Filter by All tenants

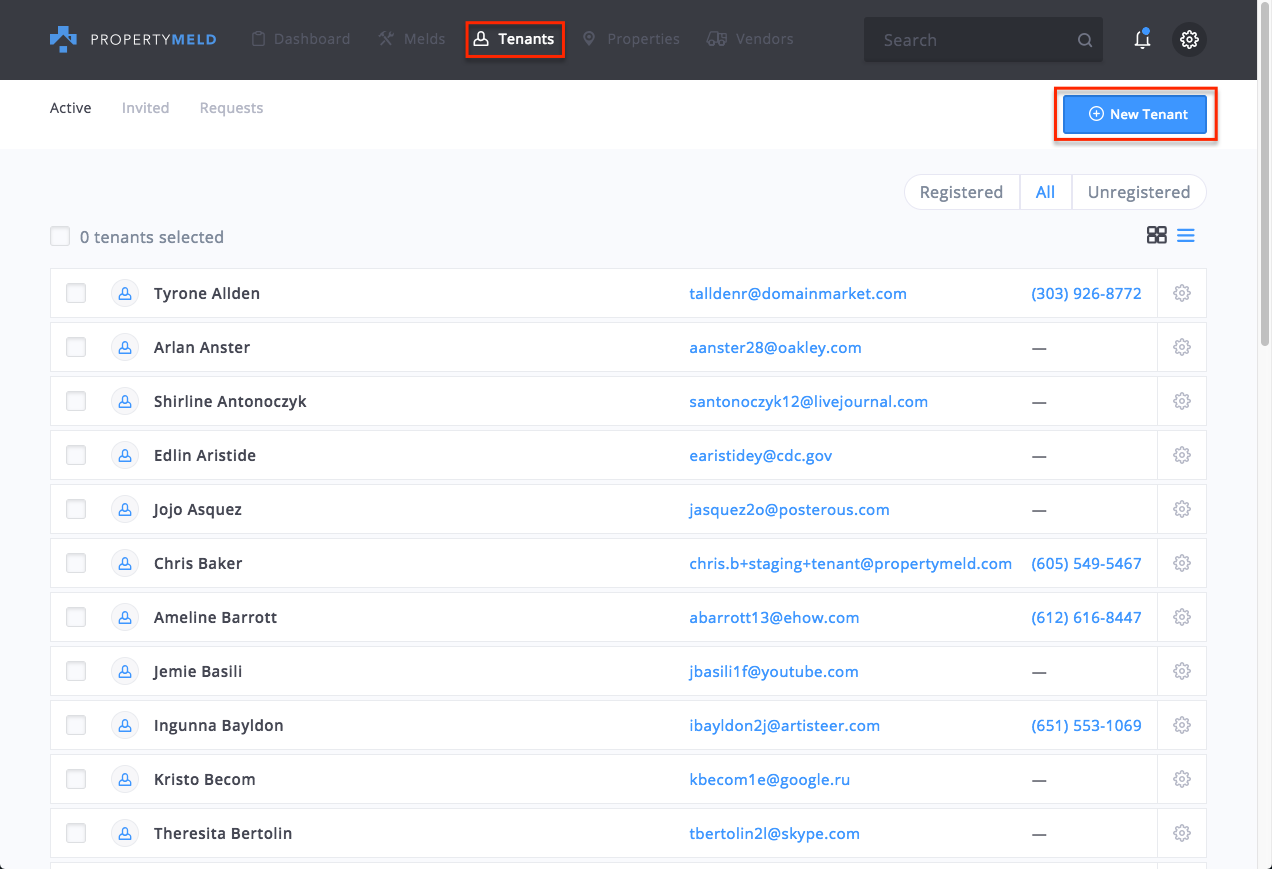click(1045, 192)
